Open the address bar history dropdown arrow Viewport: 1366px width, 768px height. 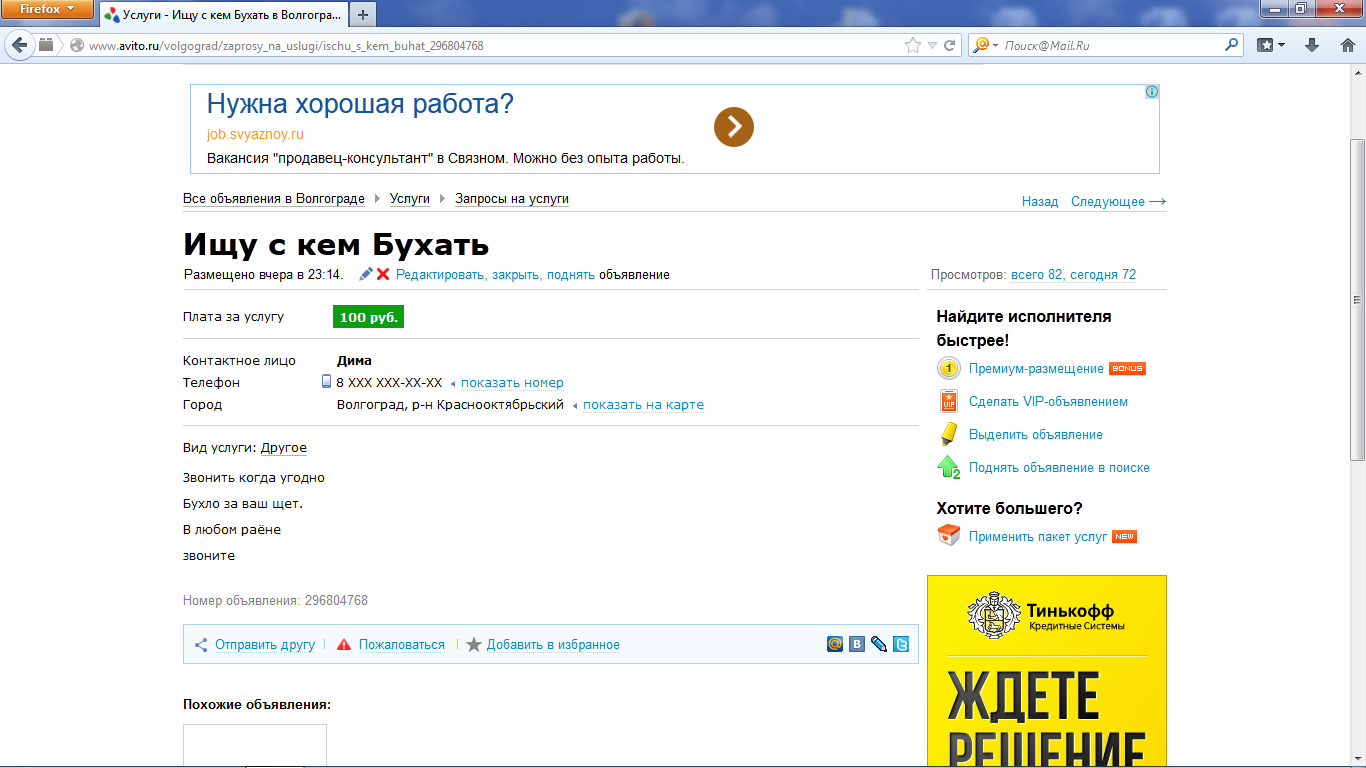pos(932,45)
